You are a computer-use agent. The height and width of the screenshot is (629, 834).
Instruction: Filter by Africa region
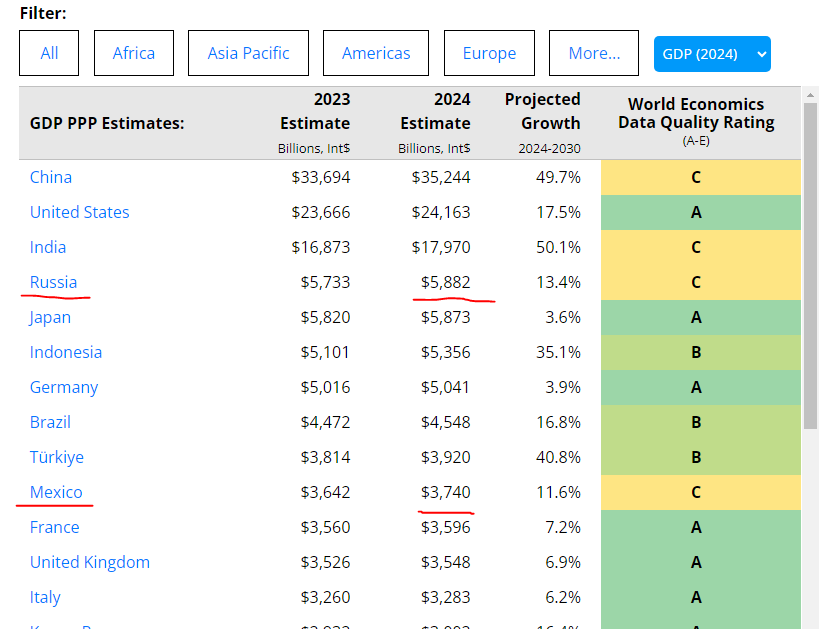133,53
